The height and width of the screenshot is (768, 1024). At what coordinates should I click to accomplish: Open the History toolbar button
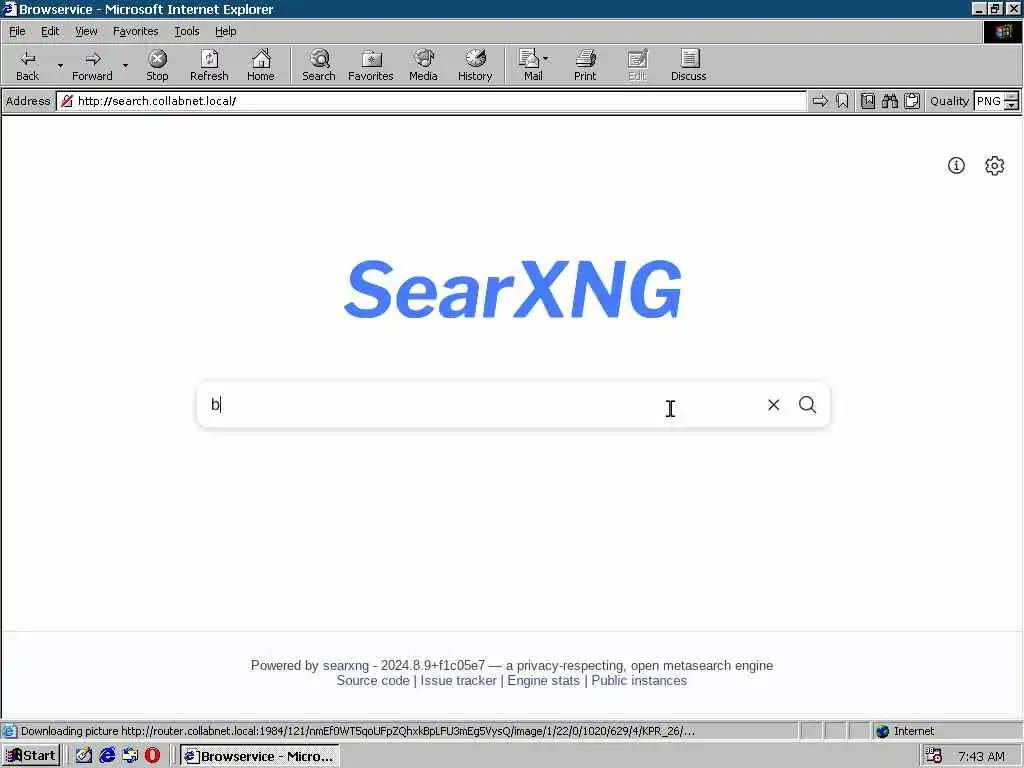tap(475, 65)
